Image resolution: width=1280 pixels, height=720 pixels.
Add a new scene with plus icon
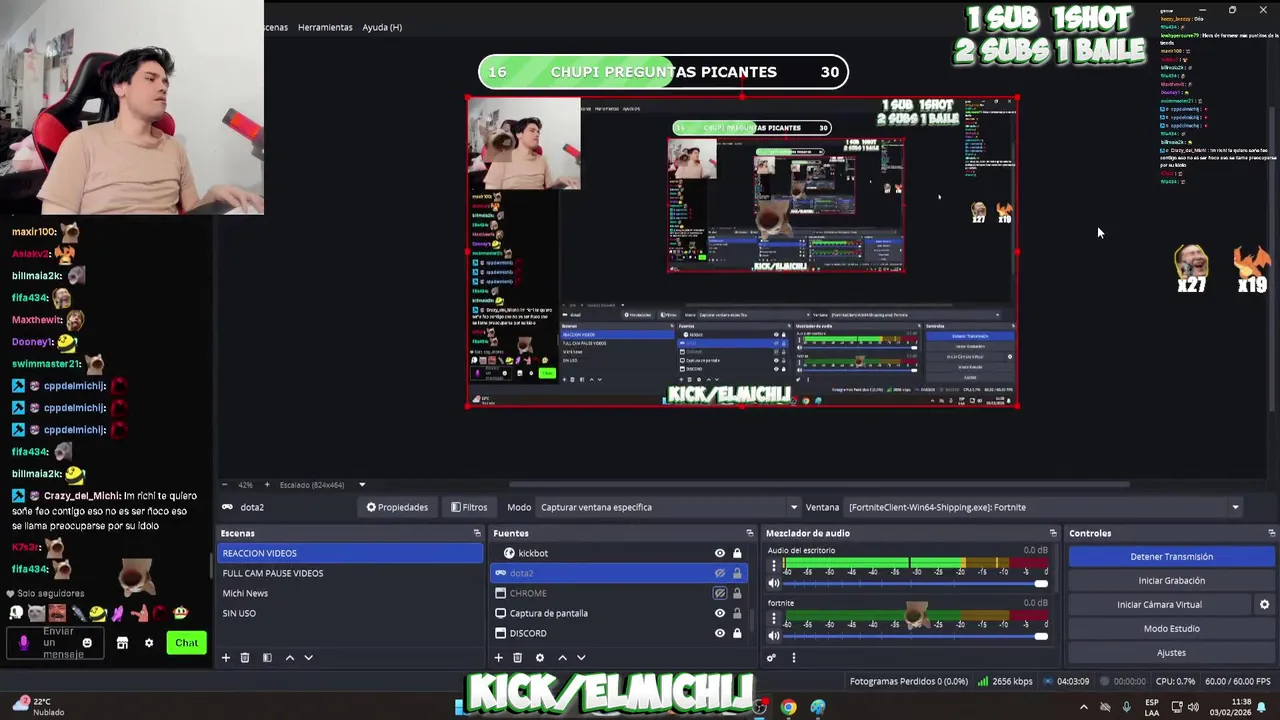226,658
